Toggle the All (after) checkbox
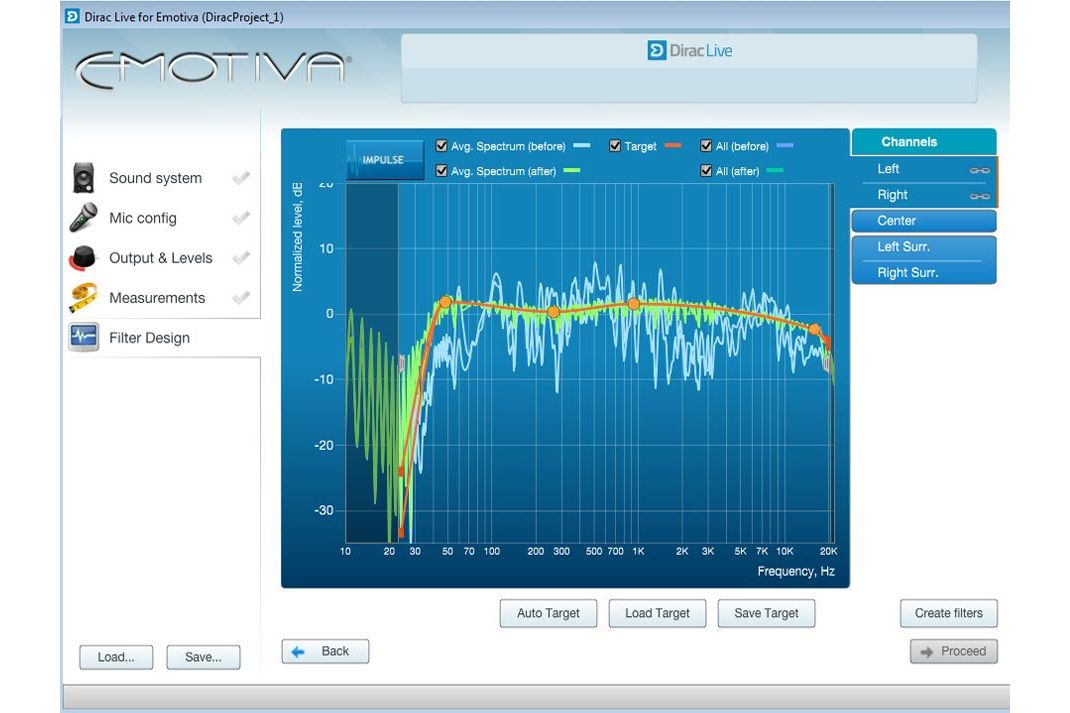Viewport: 1070px width, 713px height. 706,171
